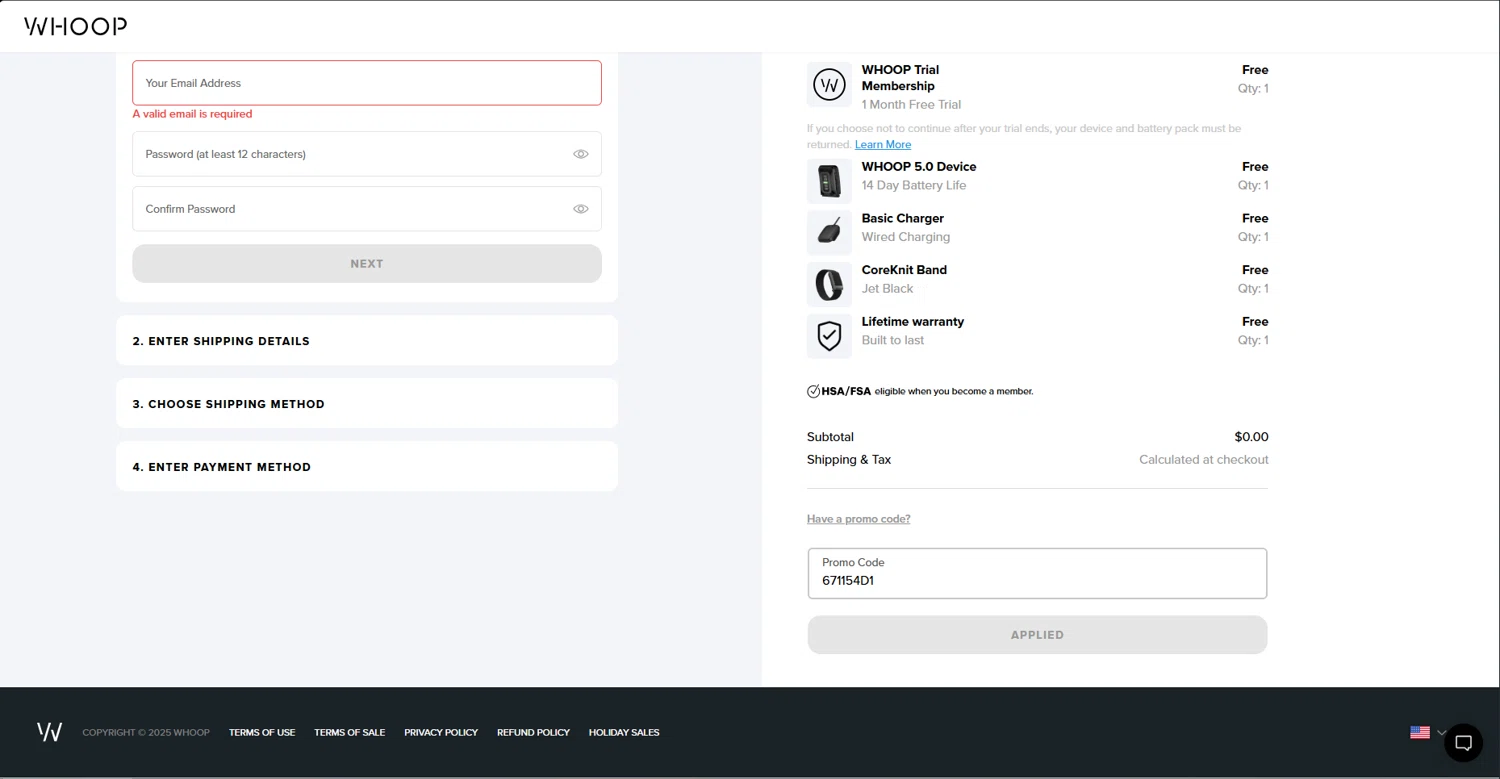Expand the country selector chevron

[1441, 732]
